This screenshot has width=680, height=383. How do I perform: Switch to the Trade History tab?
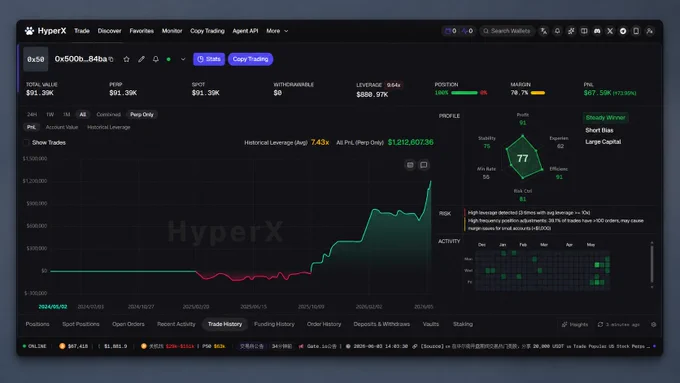click(225, 324)
